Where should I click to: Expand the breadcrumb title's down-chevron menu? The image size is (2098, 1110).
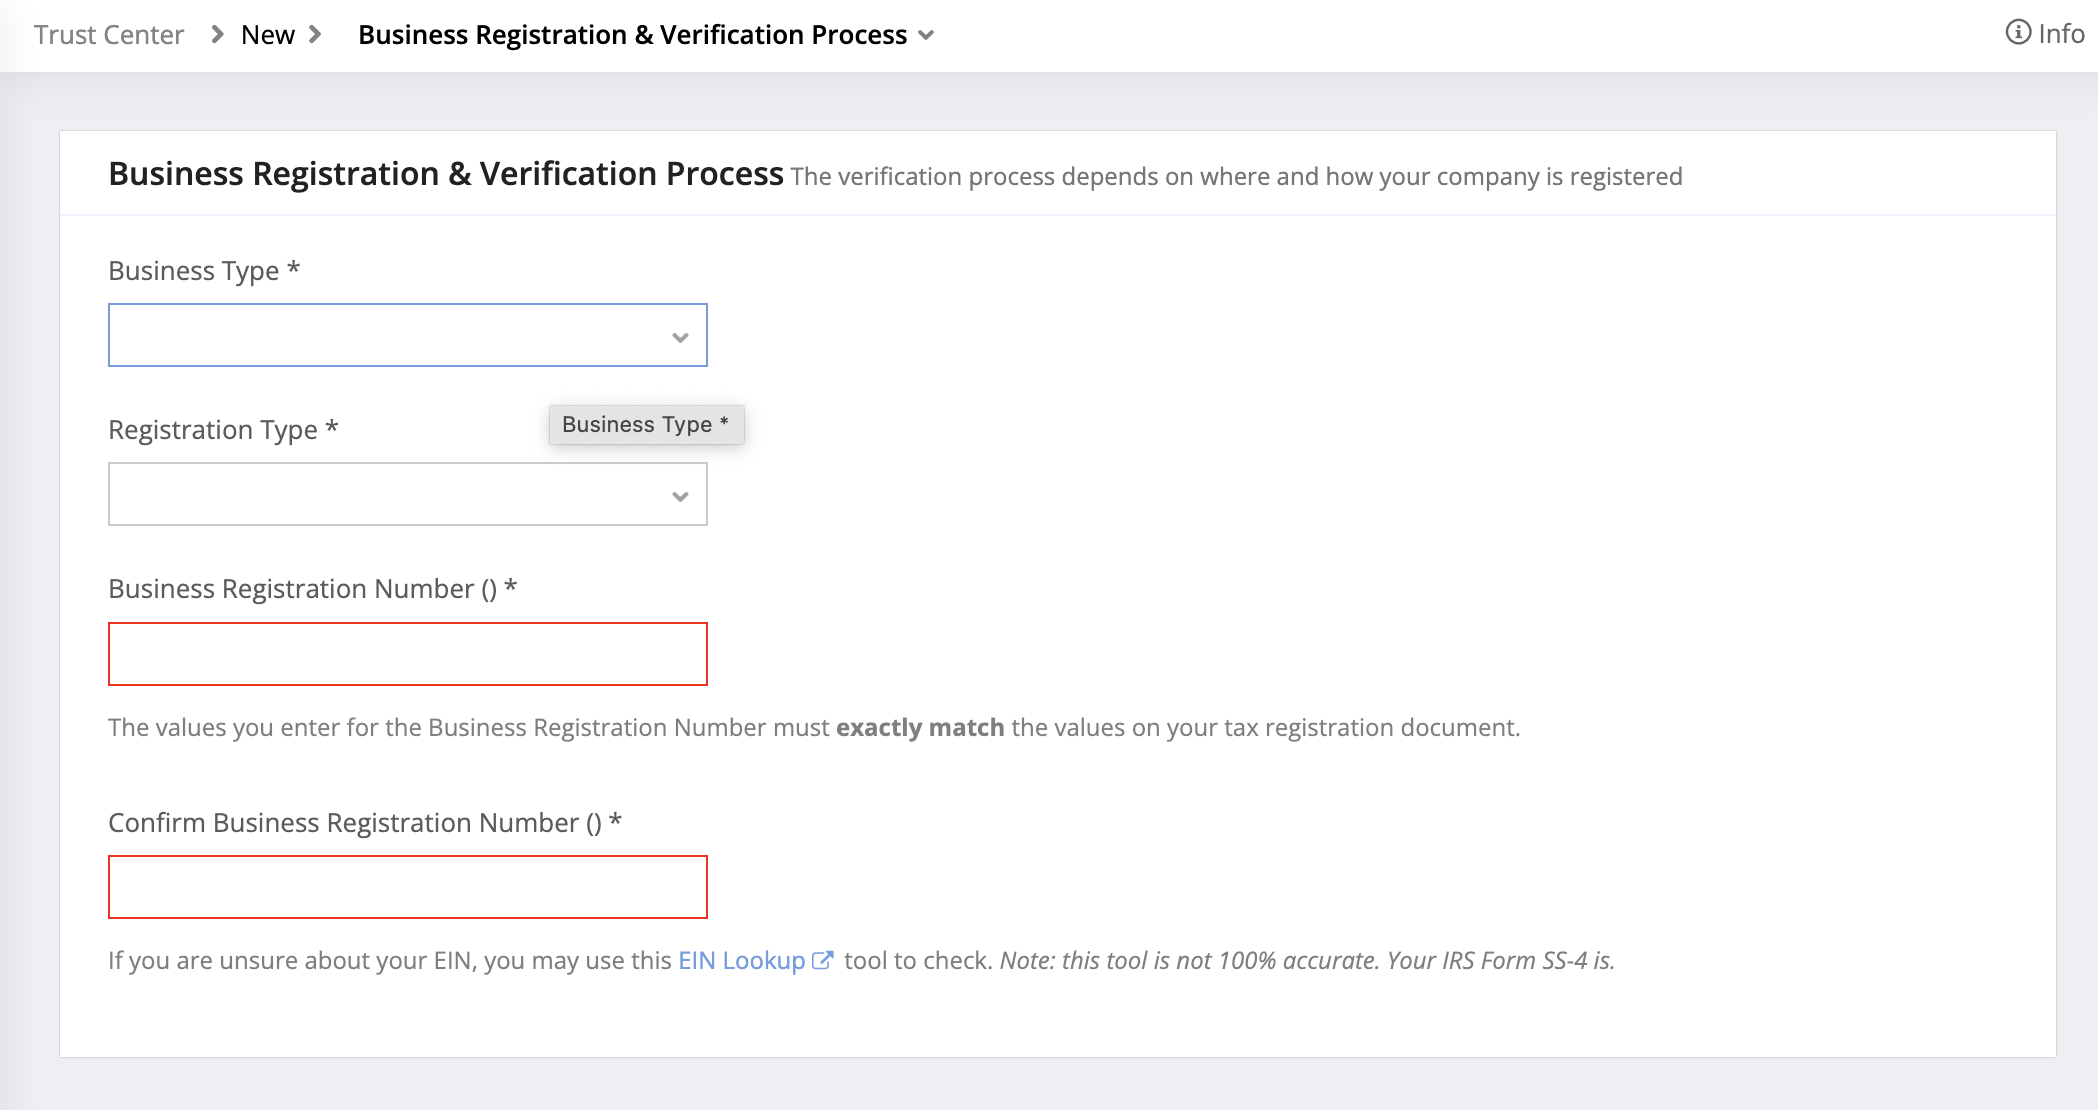coord(926,36)
